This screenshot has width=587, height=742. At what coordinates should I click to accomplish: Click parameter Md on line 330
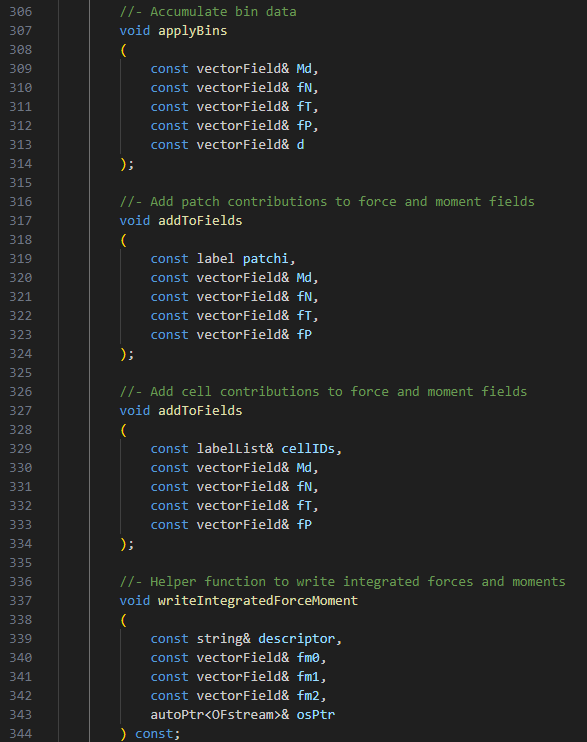(x=304, y=468)
